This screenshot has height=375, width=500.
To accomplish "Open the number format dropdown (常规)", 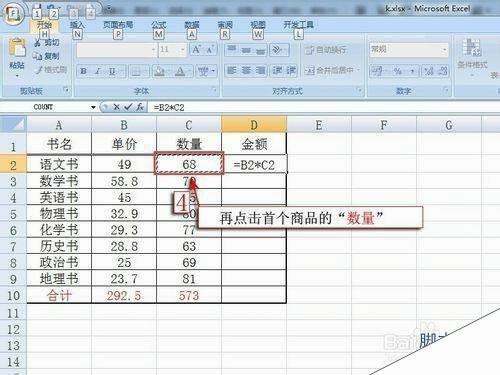I will coord(445,50).
